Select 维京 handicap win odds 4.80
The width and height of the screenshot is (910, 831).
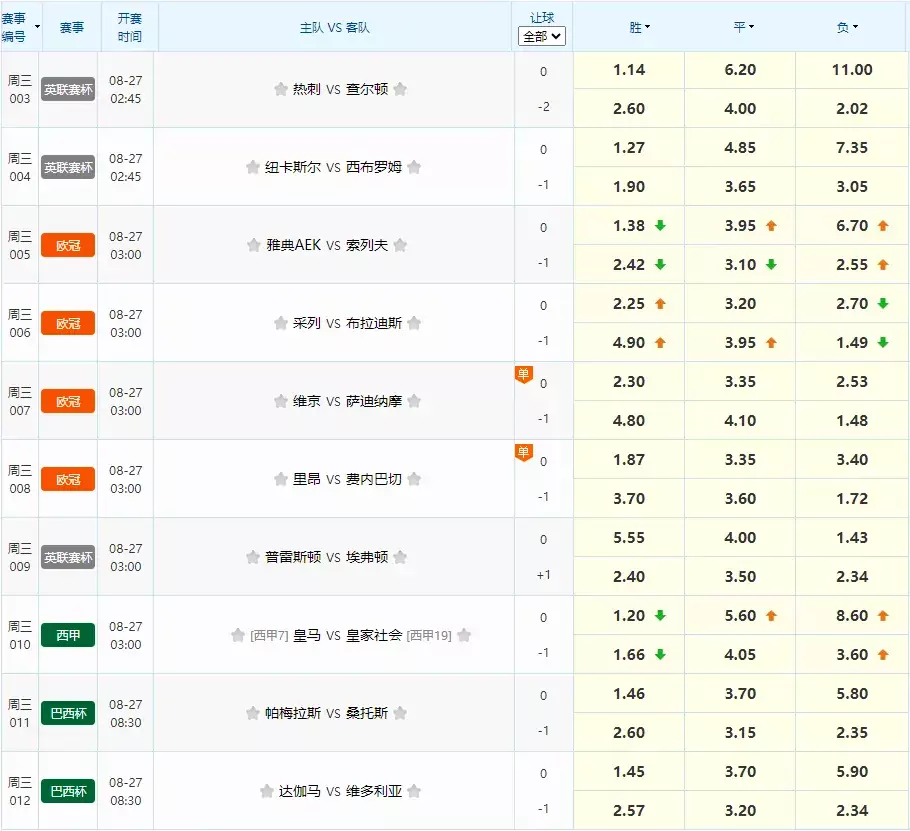(629, 421)
